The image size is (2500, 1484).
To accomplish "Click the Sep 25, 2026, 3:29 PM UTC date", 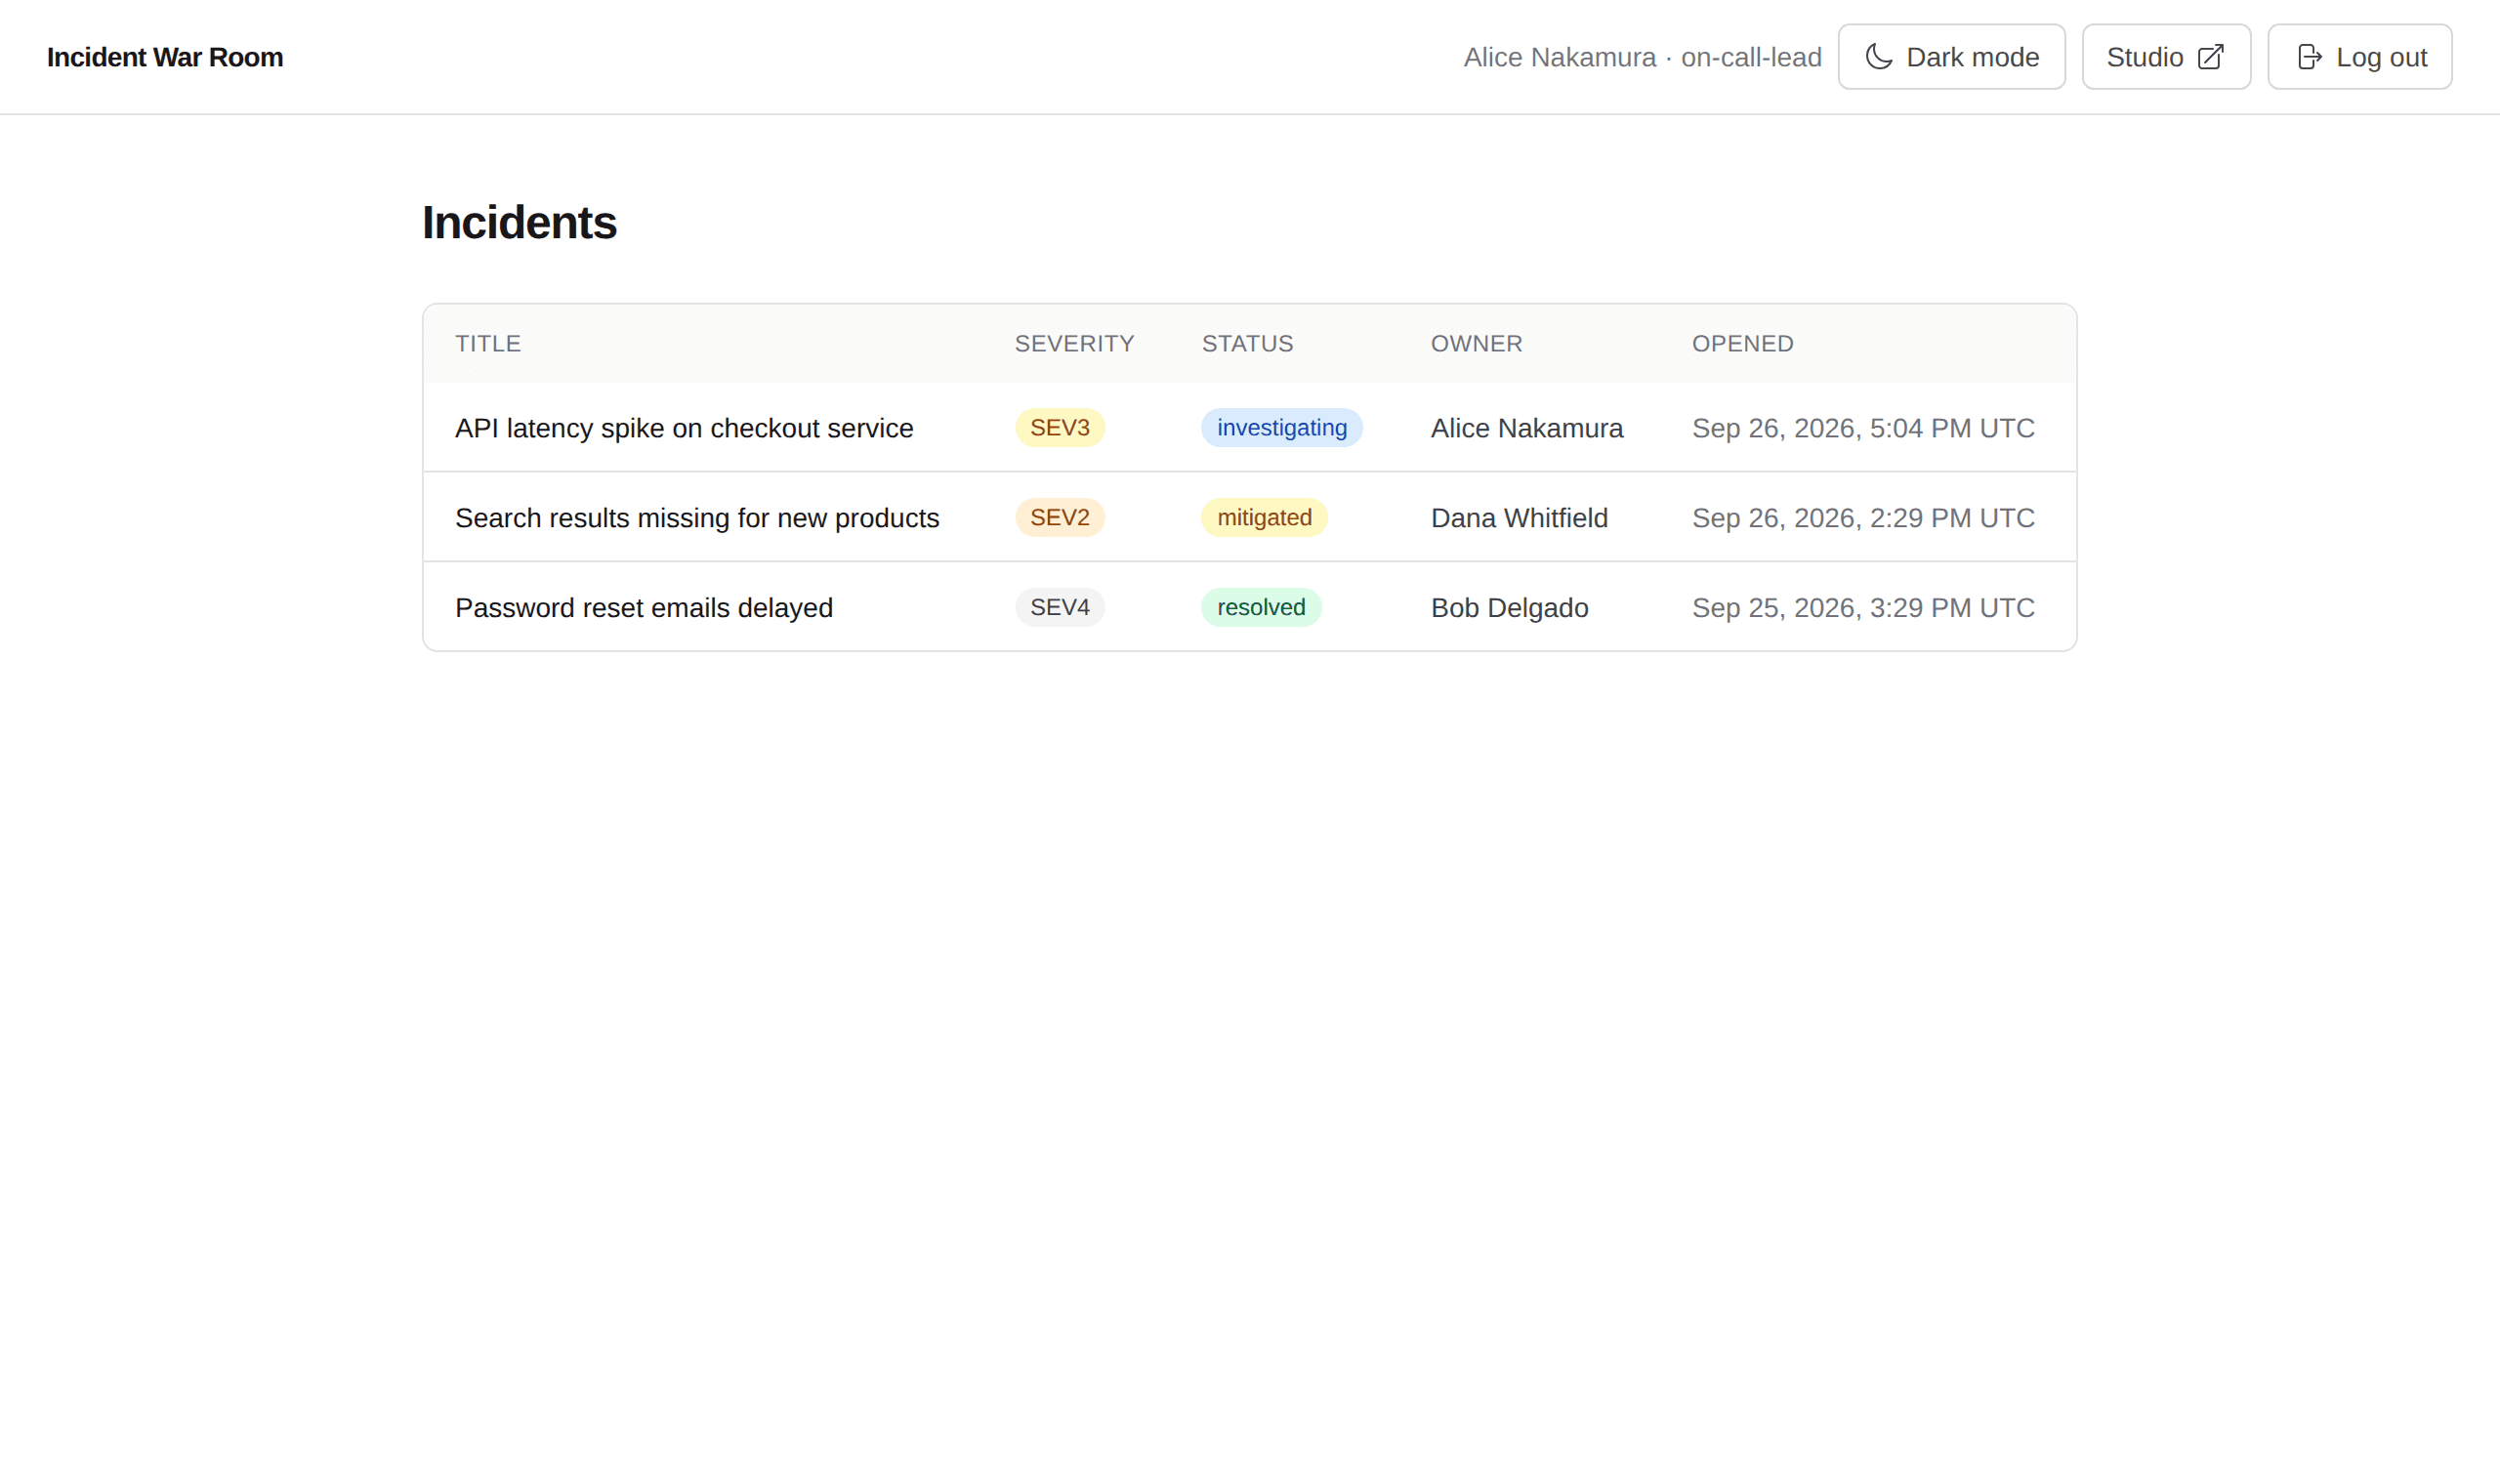I will (1863, 608).
